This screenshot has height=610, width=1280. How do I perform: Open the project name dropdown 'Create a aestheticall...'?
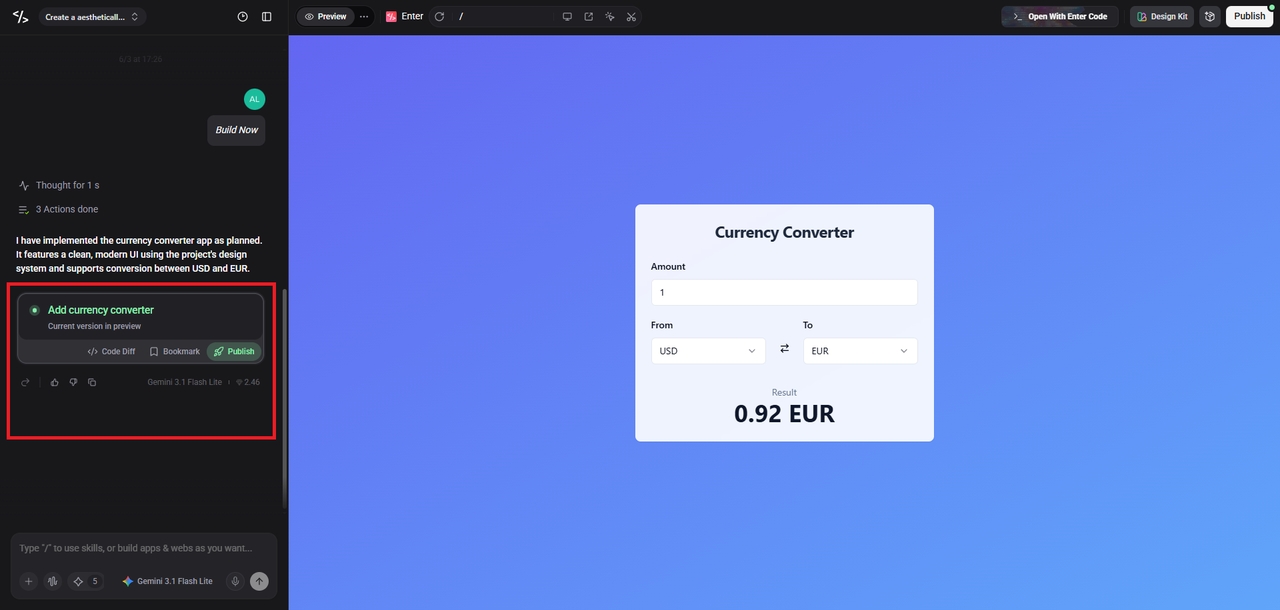point(93,17)
